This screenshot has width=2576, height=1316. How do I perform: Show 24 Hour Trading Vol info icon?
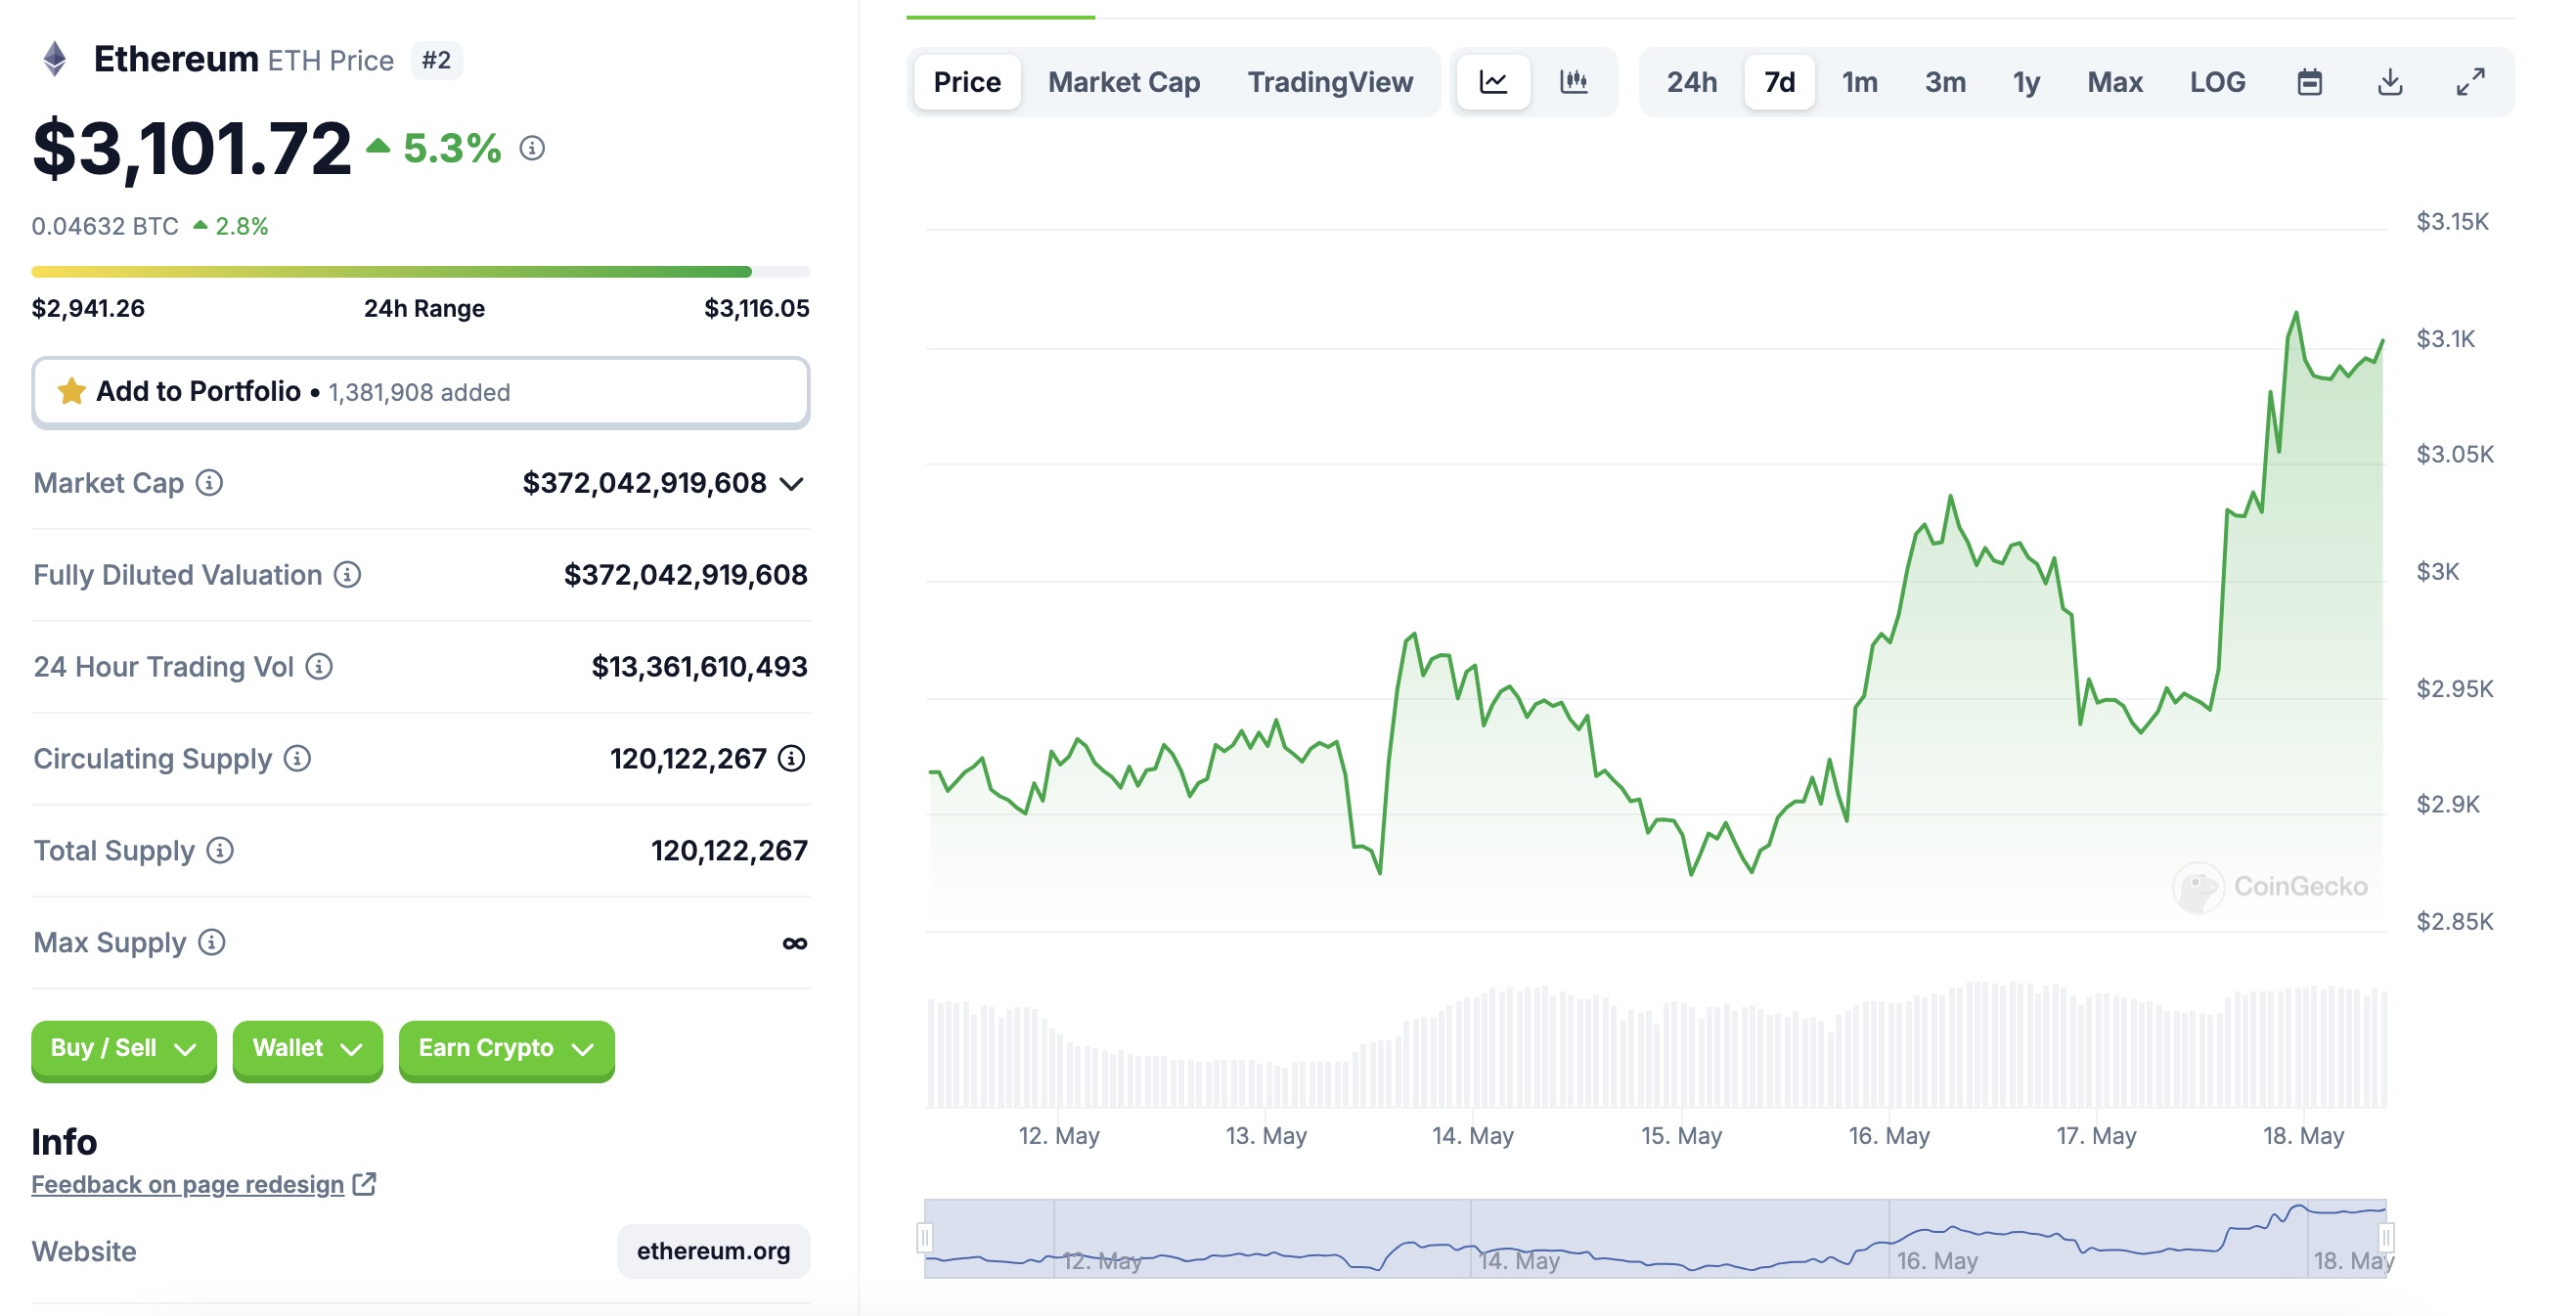tap(319, 667)
